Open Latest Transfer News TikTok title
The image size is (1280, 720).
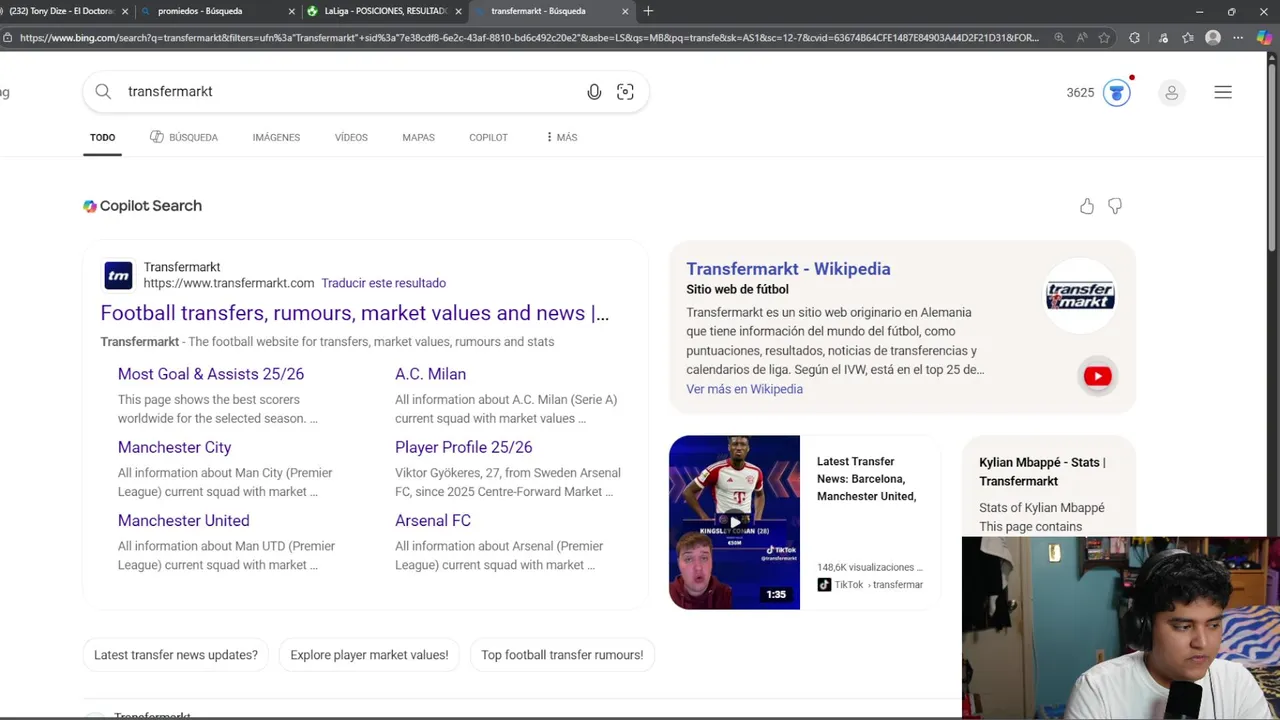pyautogui.click(x=866, y=478)
